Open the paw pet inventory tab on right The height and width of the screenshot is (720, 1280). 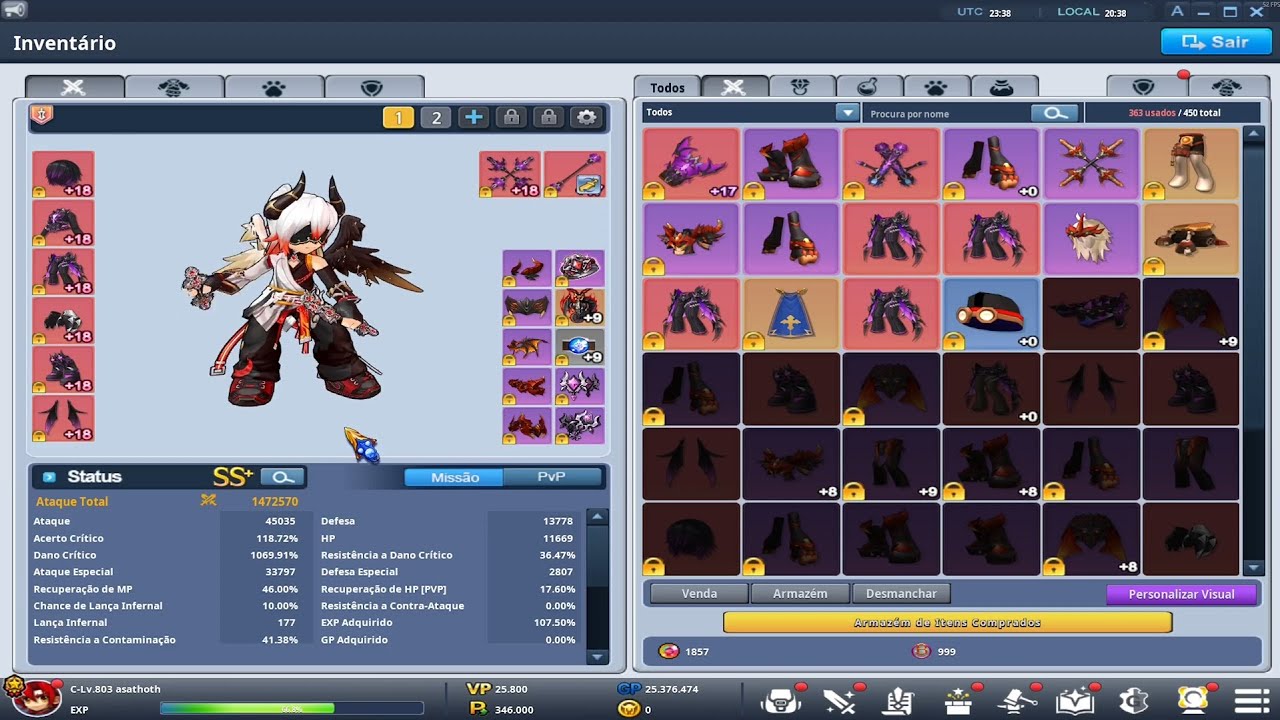937,87
